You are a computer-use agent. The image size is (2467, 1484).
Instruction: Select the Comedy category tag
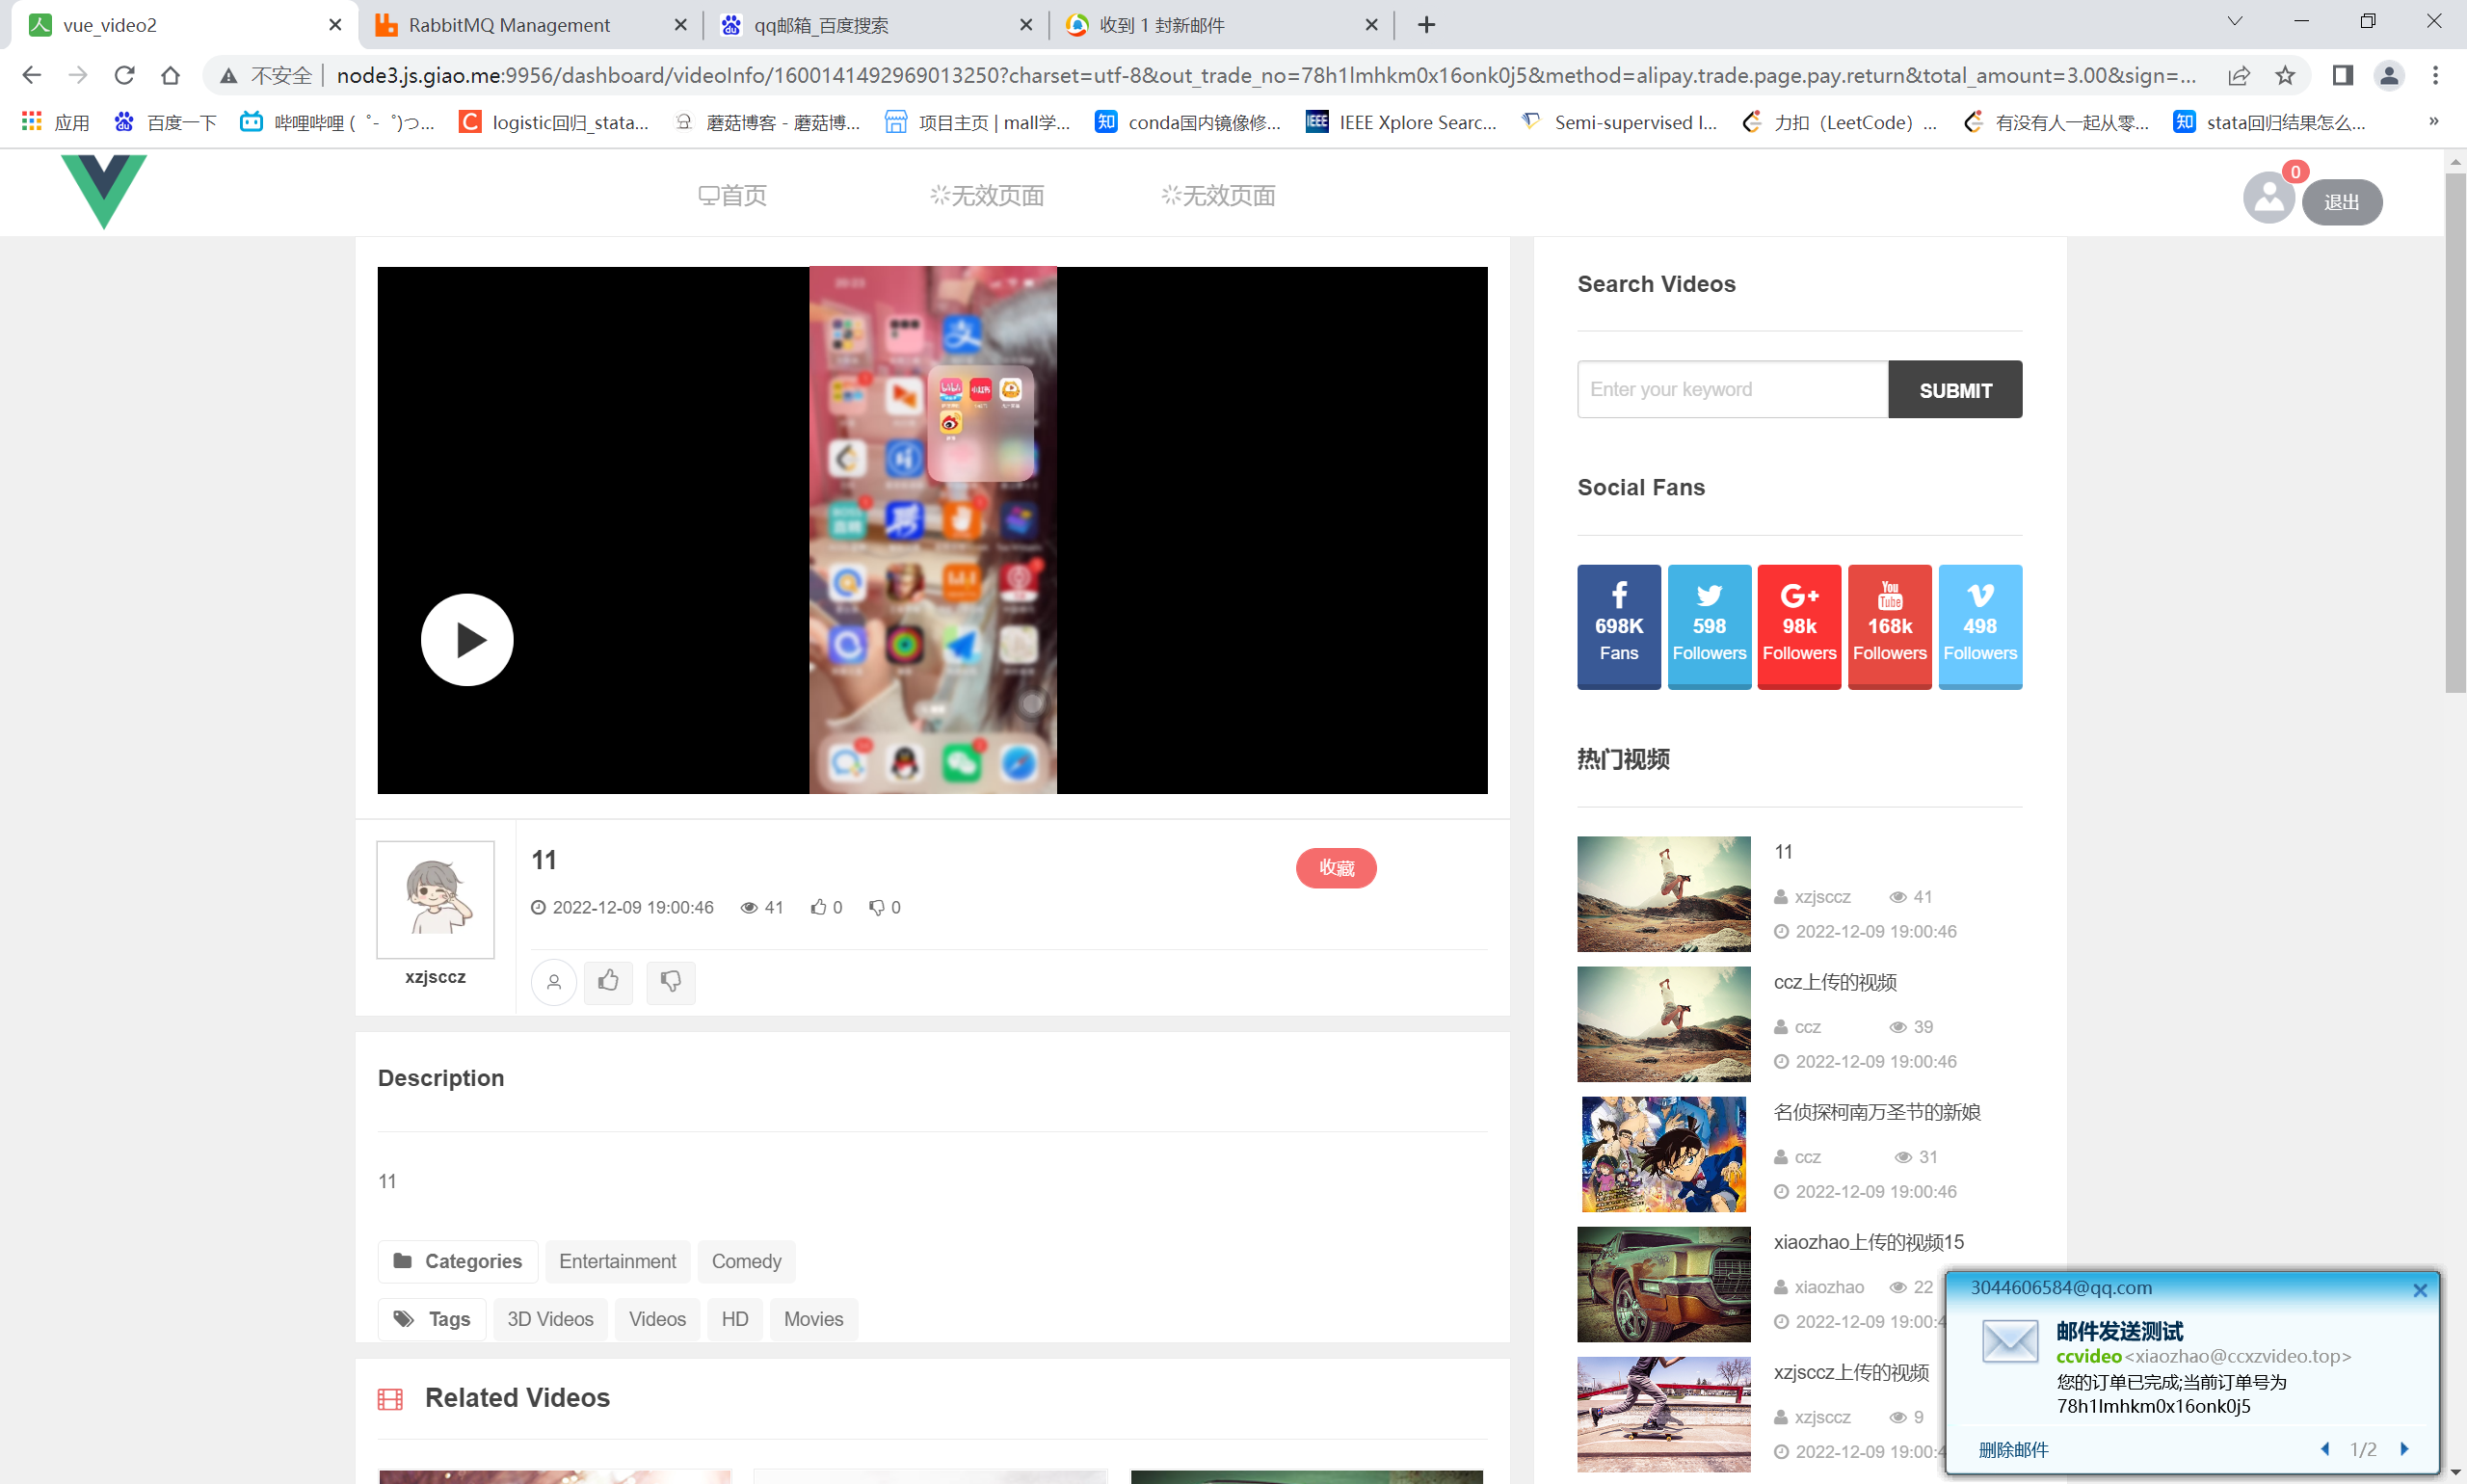pyautogui.click(x=746, y=1261)
